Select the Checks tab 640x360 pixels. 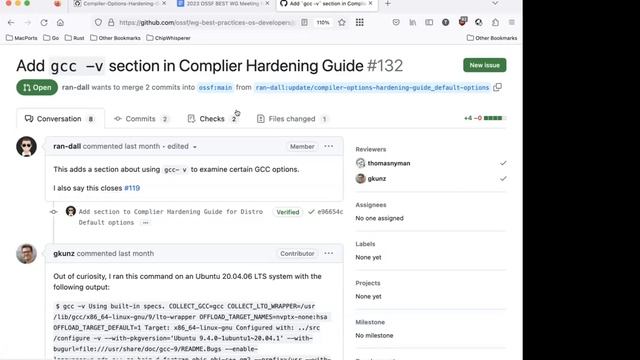(x=212, y=119)
